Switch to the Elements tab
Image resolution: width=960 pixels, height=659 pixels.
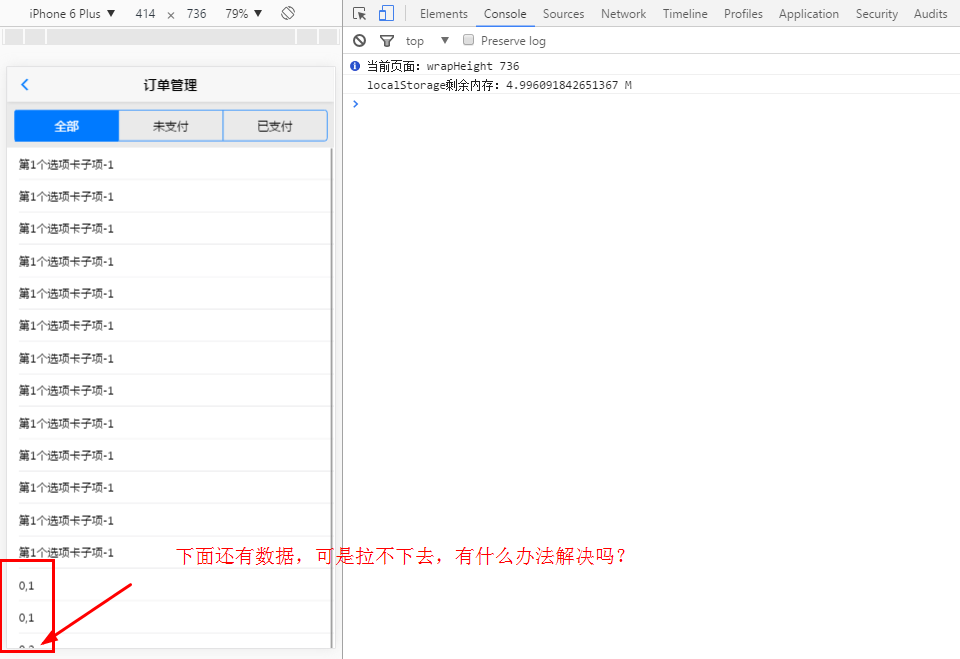443,14
